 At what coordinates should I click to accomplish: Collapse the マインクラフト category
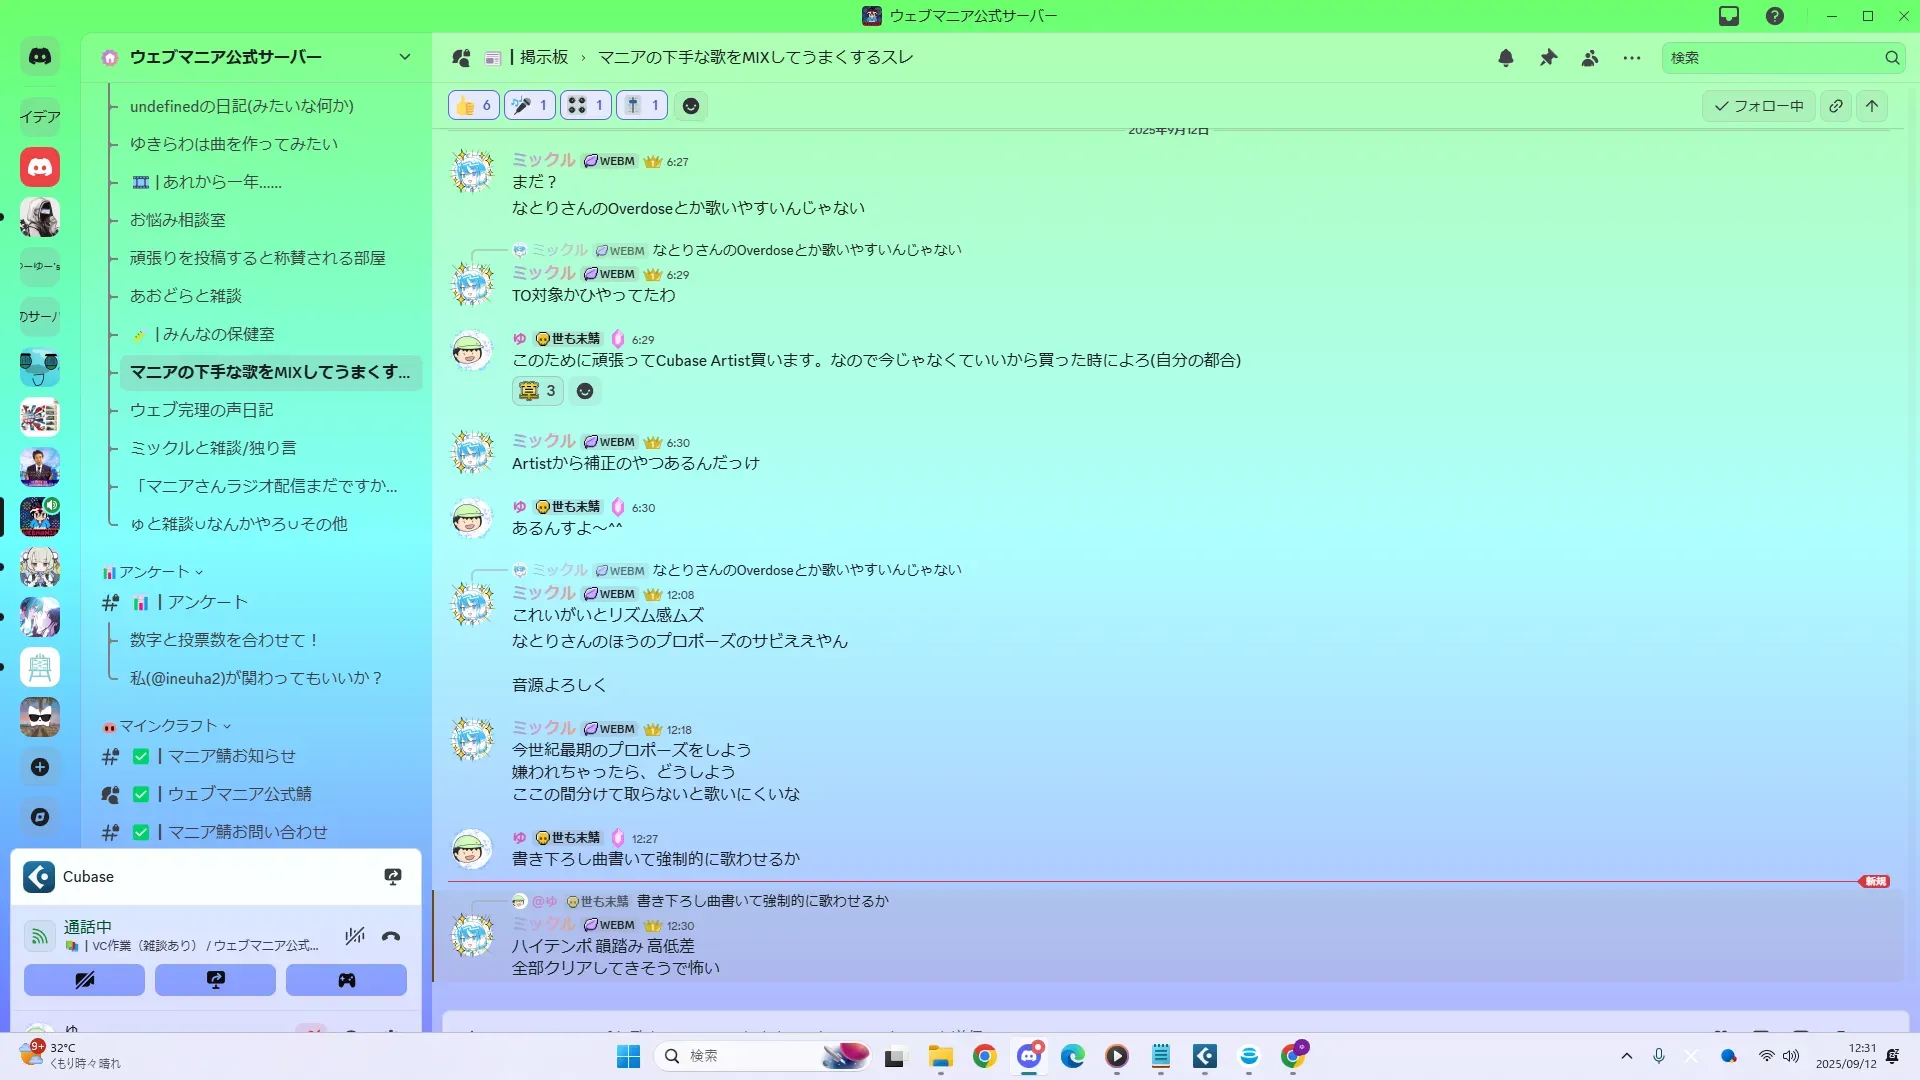coord(167,726)
